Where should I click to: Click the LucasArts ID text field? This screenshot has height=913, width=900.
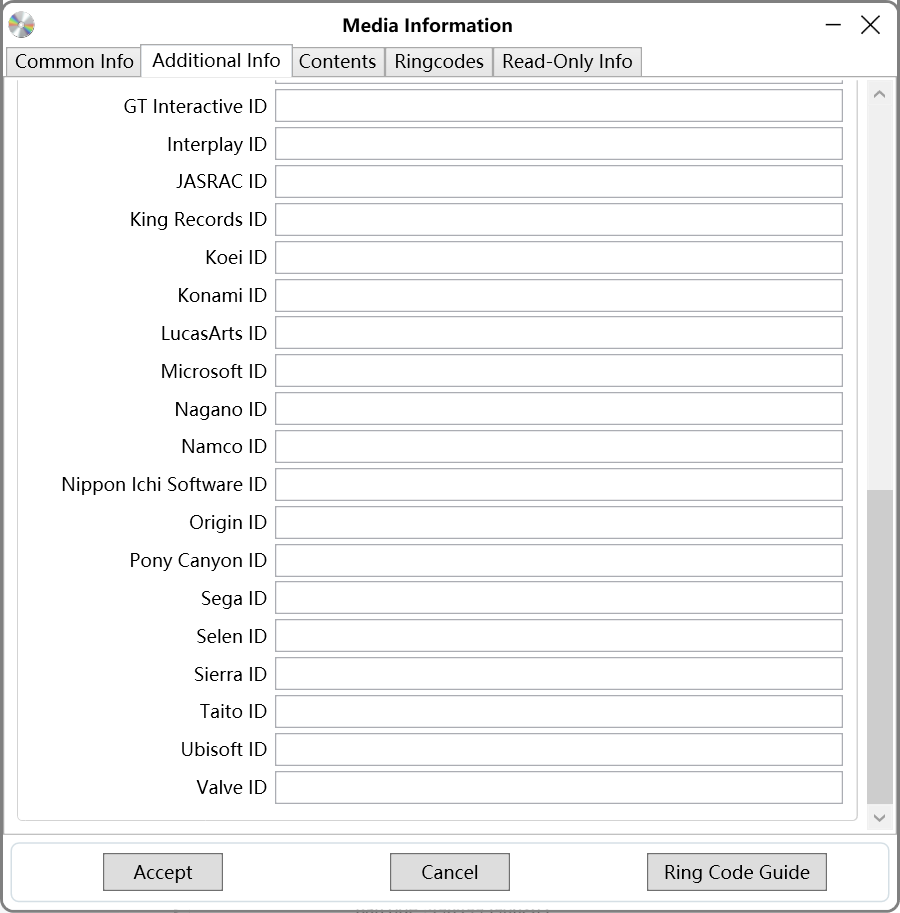pos(559,333)
